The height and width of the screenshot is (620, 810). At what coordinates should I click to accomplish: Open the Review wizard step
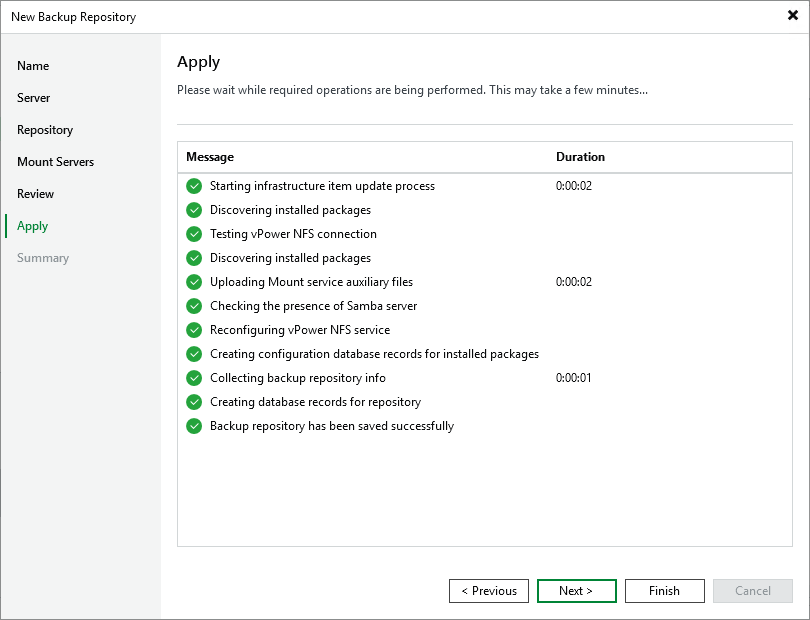pos(35,194)
